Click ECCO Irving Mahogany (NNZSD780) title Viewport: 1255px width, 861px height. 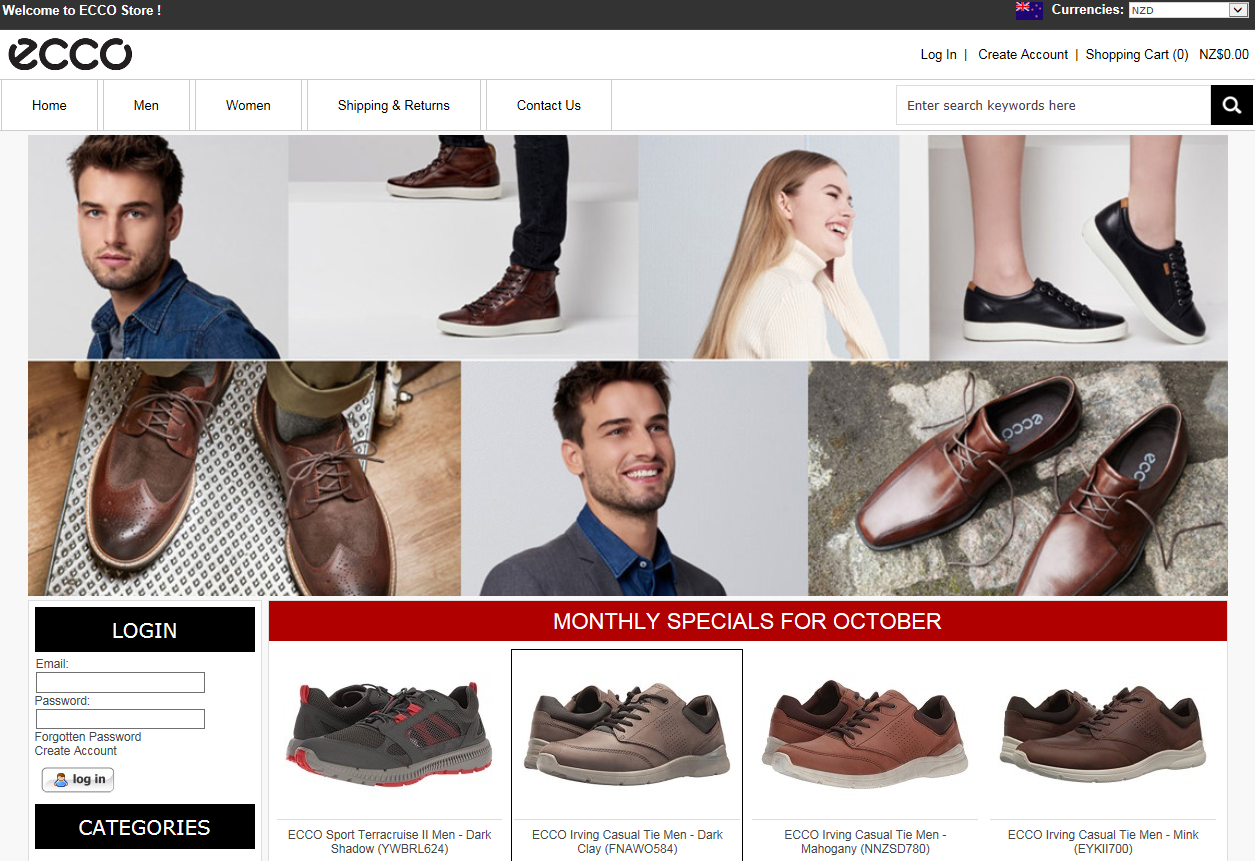[x=865, y=842]
